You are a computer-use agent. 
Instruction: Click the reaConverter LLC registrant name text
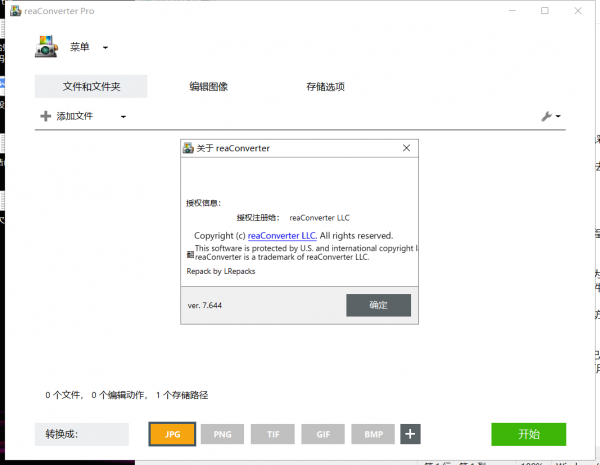pos(320,218)
